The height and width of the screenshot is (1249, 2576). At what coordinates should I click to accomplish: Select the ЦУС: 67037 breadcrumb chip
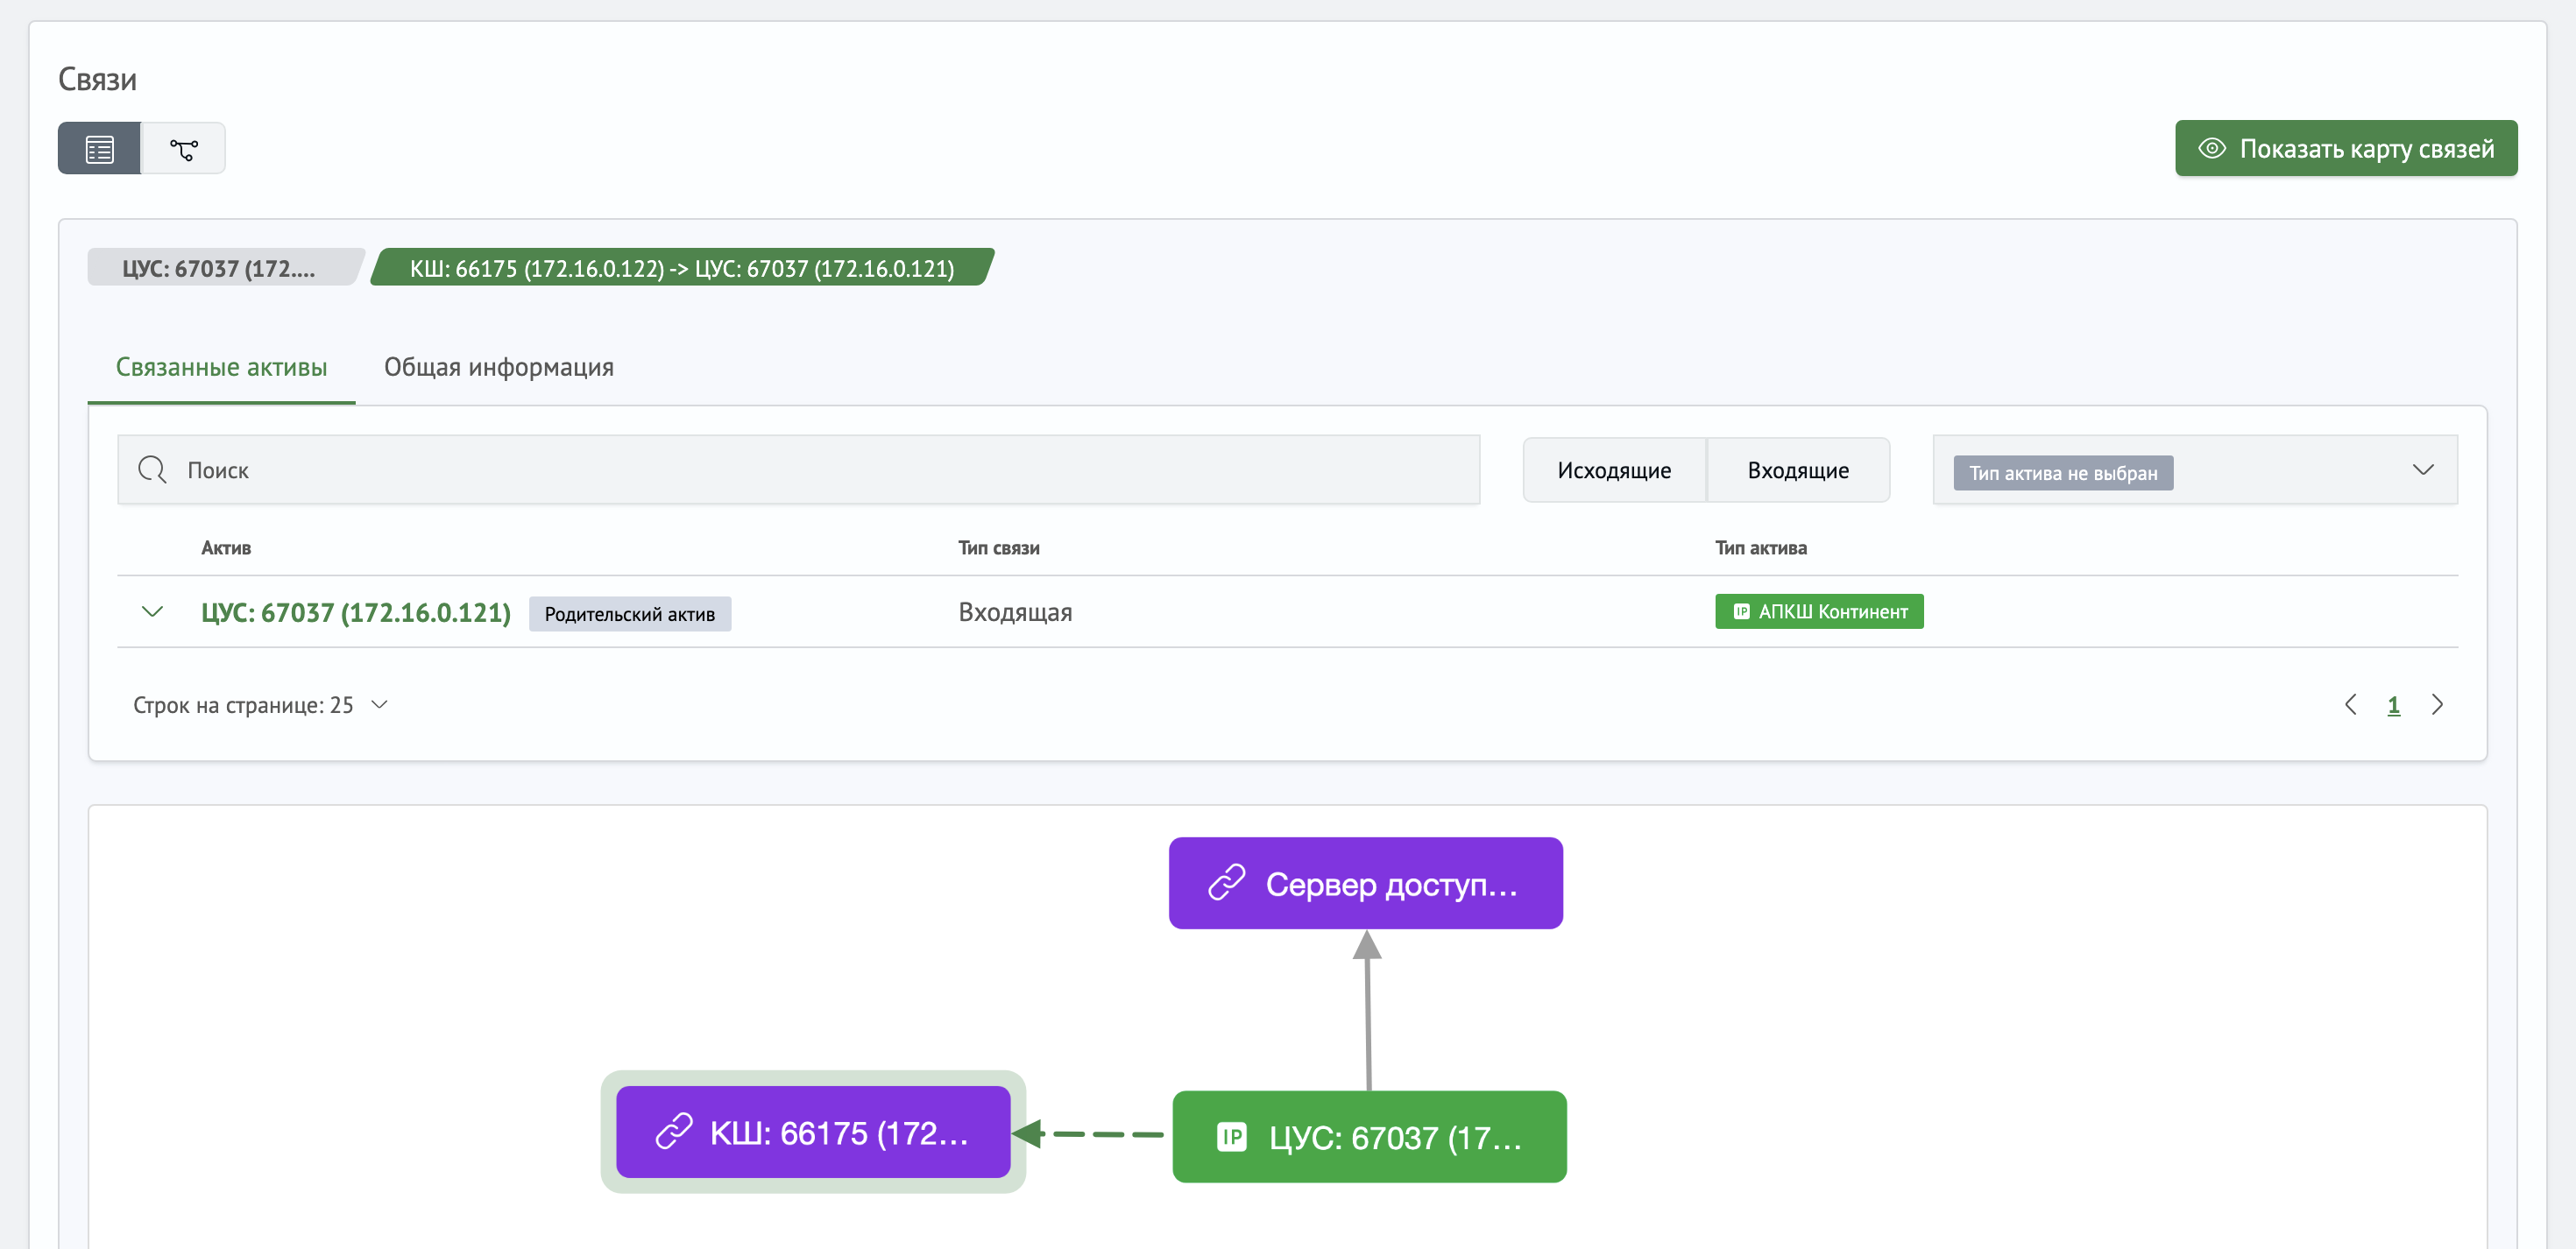tap(218, 268)
